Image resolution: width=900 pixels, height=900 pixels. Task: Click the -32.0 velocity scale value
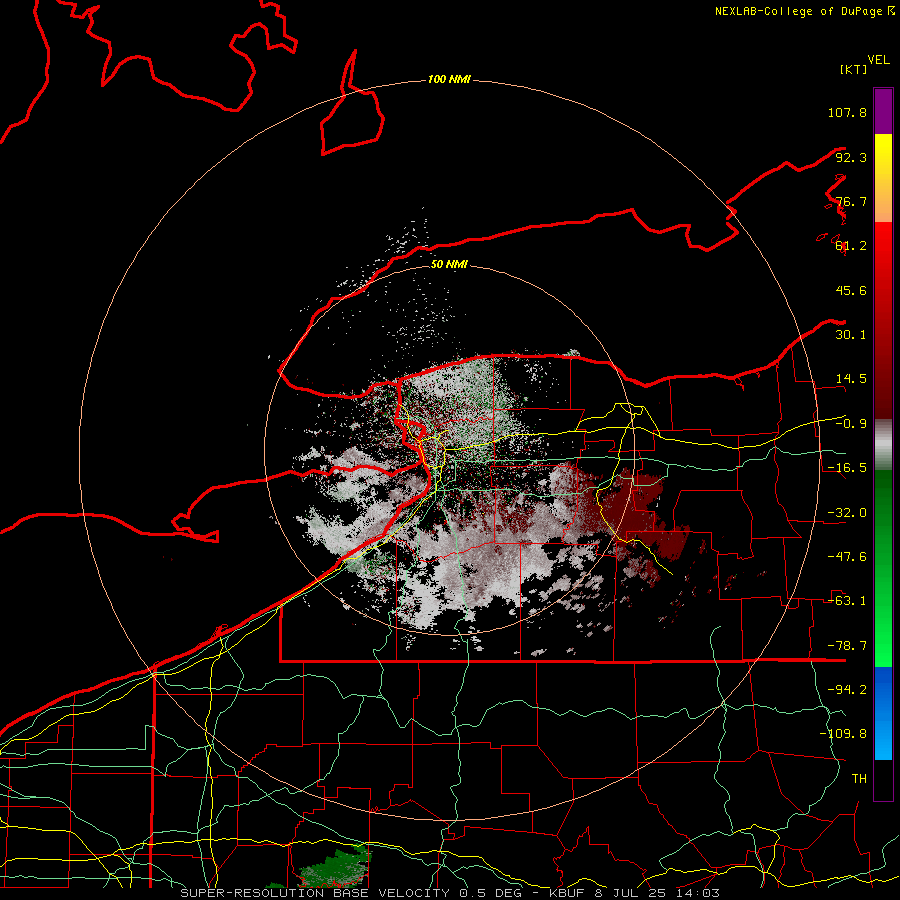pos(847,513)
